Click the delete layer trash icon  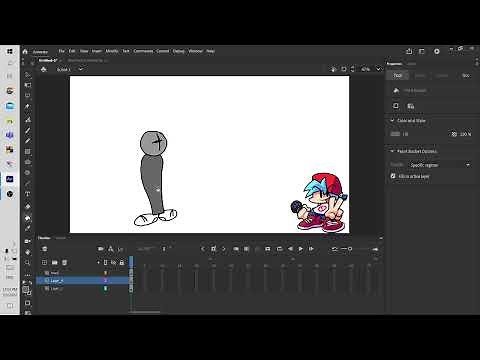[x=65, y=263]
